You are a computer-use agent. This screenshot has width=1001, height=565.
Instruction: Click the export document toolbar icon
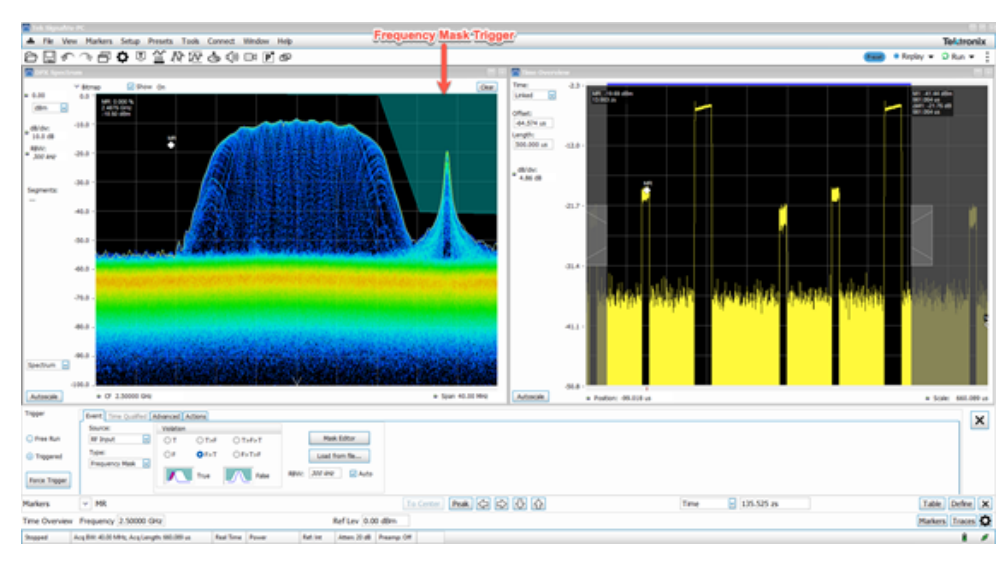point(269,57)
